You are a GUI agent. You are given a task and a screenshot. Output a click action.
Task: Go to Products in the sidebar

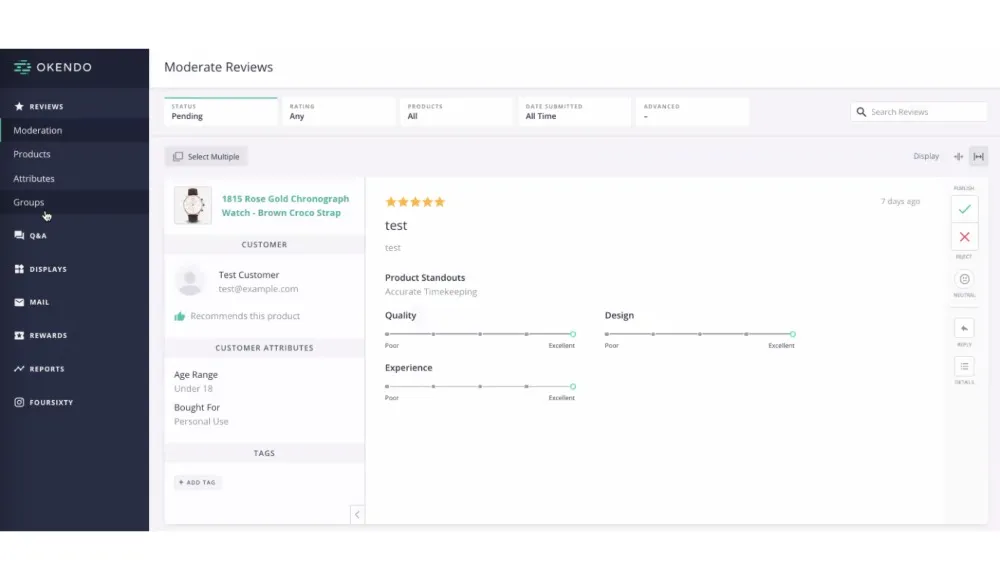tap(75, 154)
